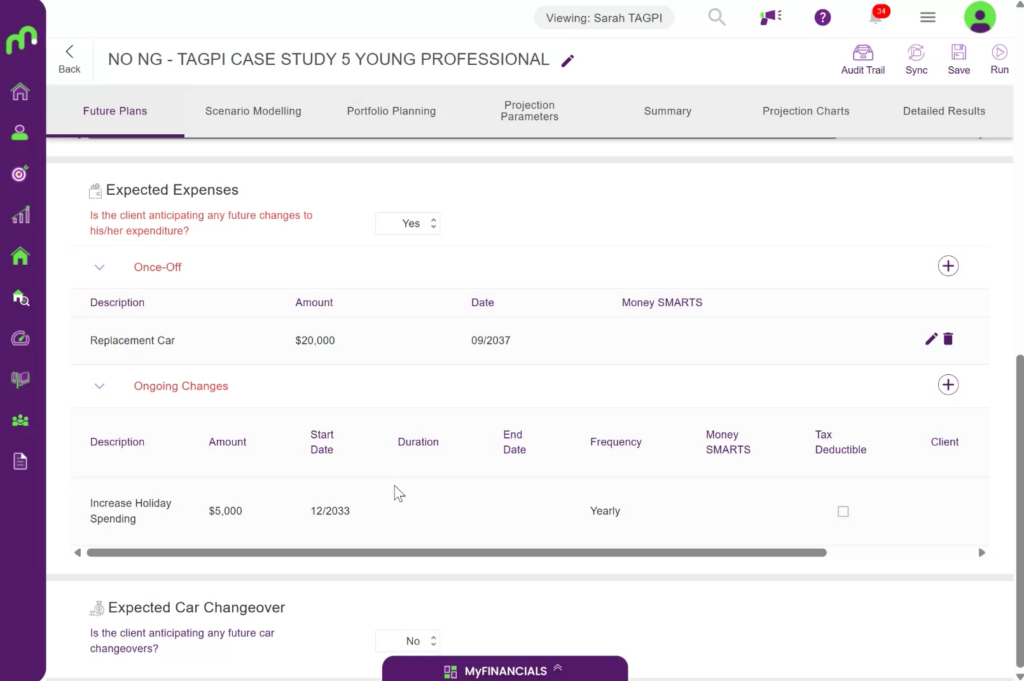The width and height of the screenshot is (1024, 681).
Task: Select the 09/2037 date cell
Action: click(x=490, y=340)
